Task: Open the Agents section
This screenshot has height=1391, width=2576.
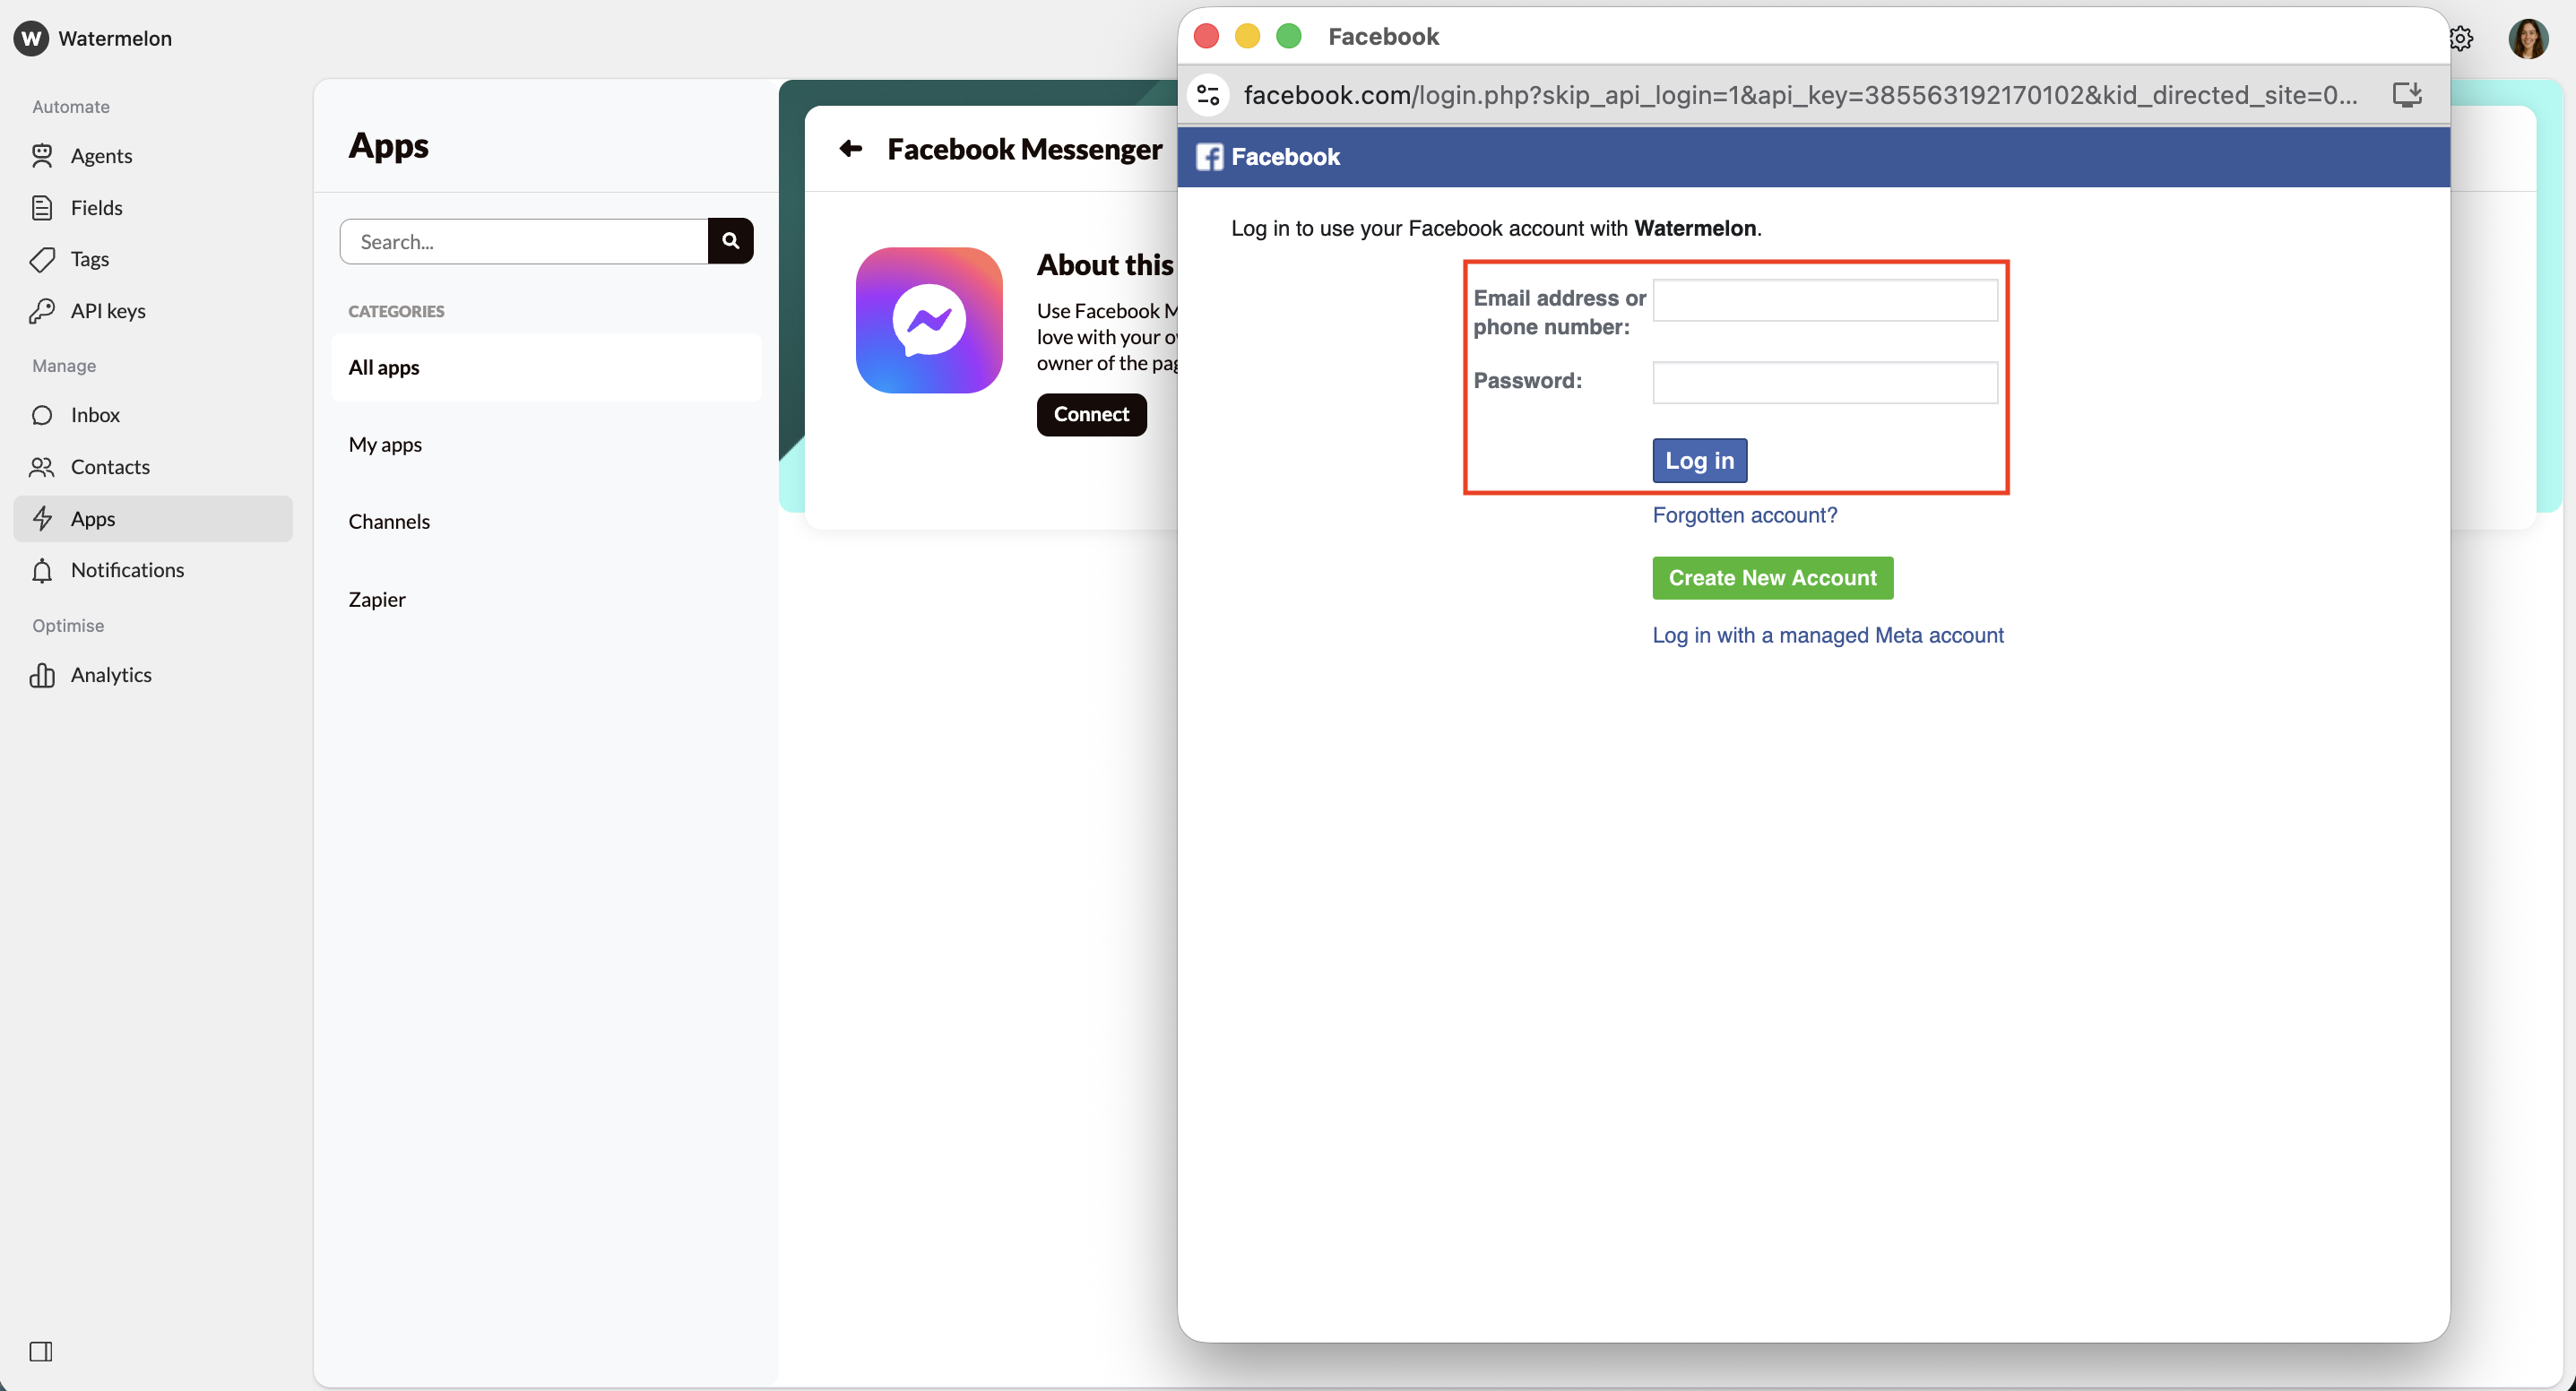Action: (101, 156)
